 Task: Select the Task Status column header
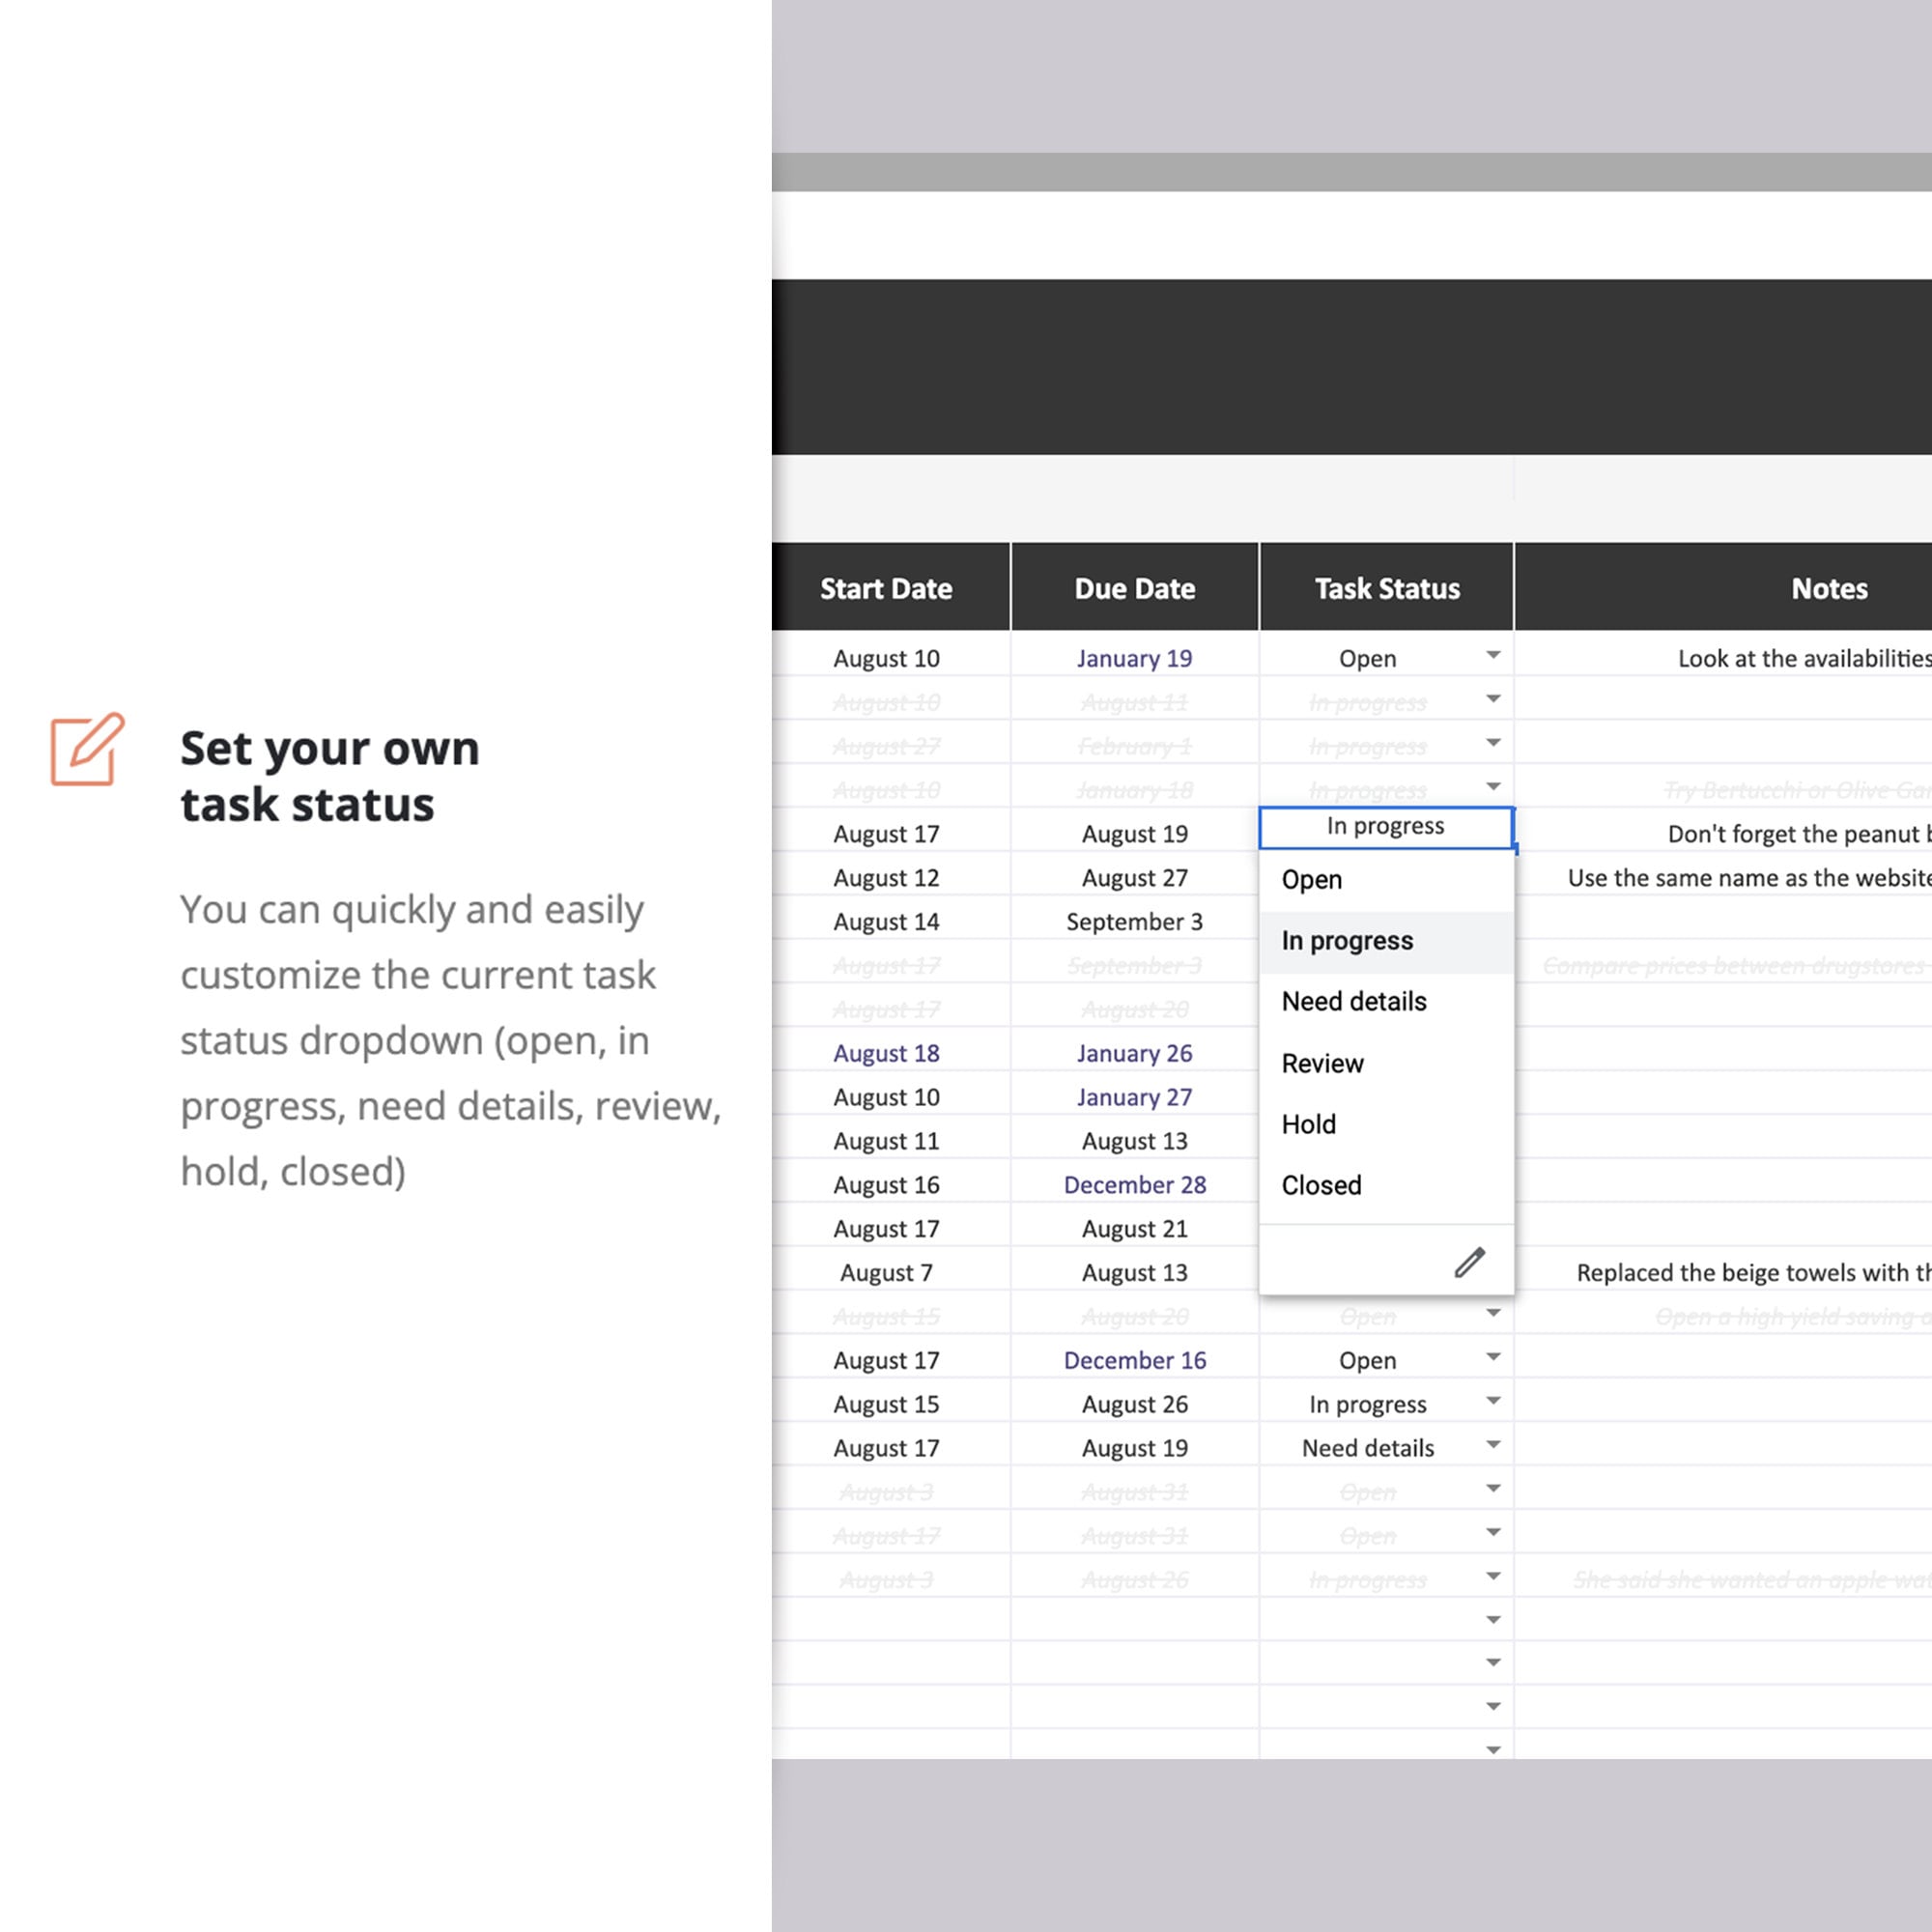[x=1385, y=588]
